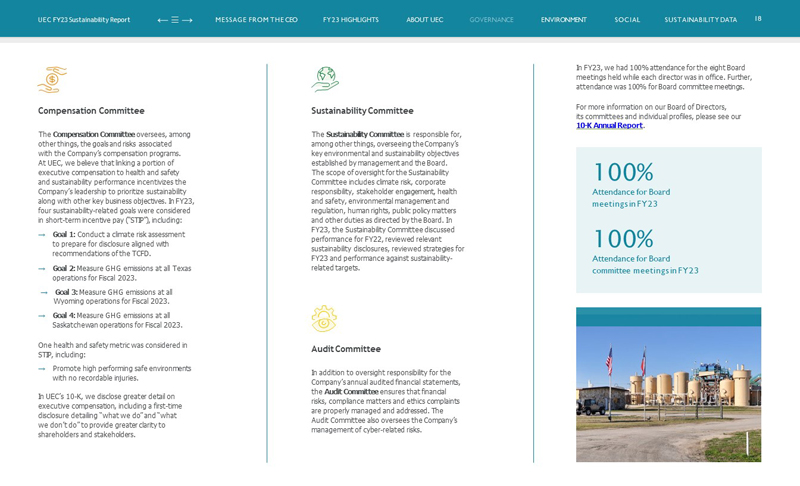The image size is (800, 486).
Task: Click the 100% Board meetings attendance stat
Action: point(624,173)
